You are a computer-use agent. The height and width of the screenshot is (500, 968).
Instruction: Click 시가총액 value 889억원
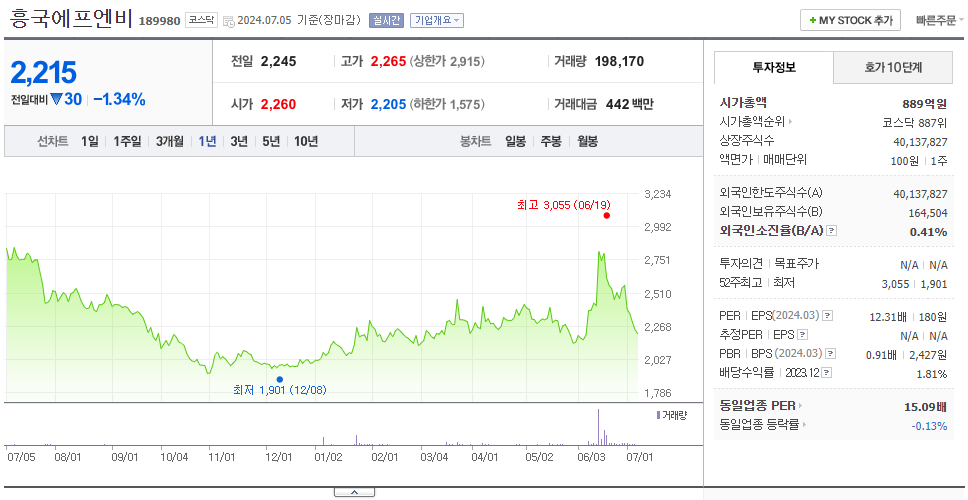[x=924, y=104]
